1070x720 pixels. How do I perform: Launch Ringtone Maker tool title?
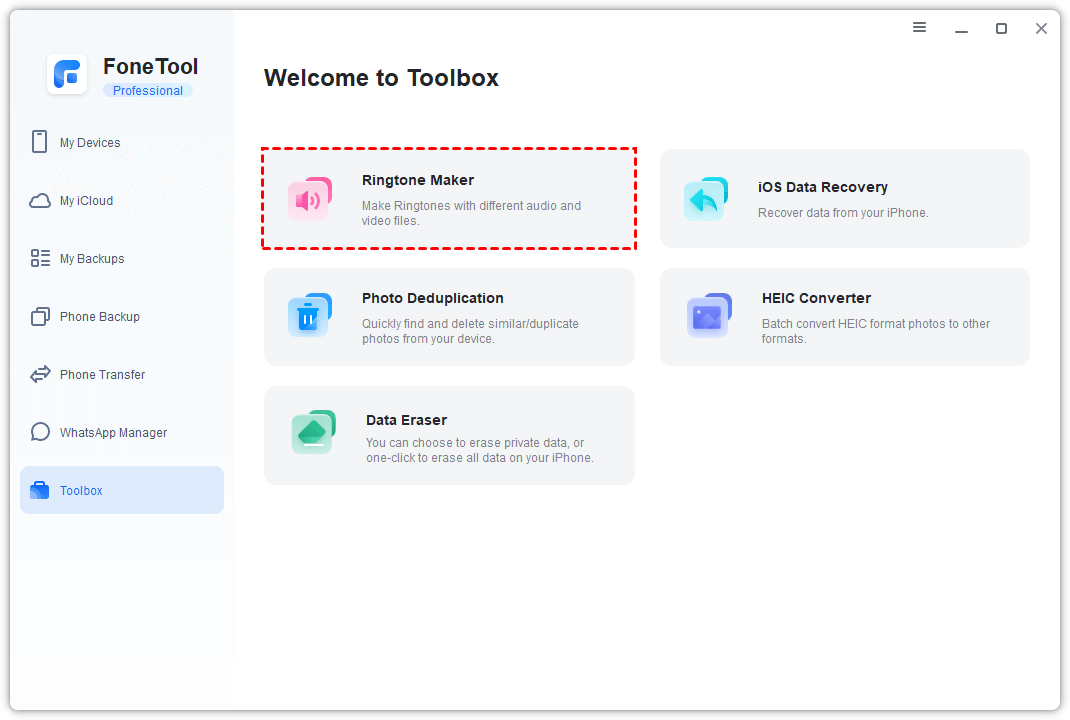[418, 180]
